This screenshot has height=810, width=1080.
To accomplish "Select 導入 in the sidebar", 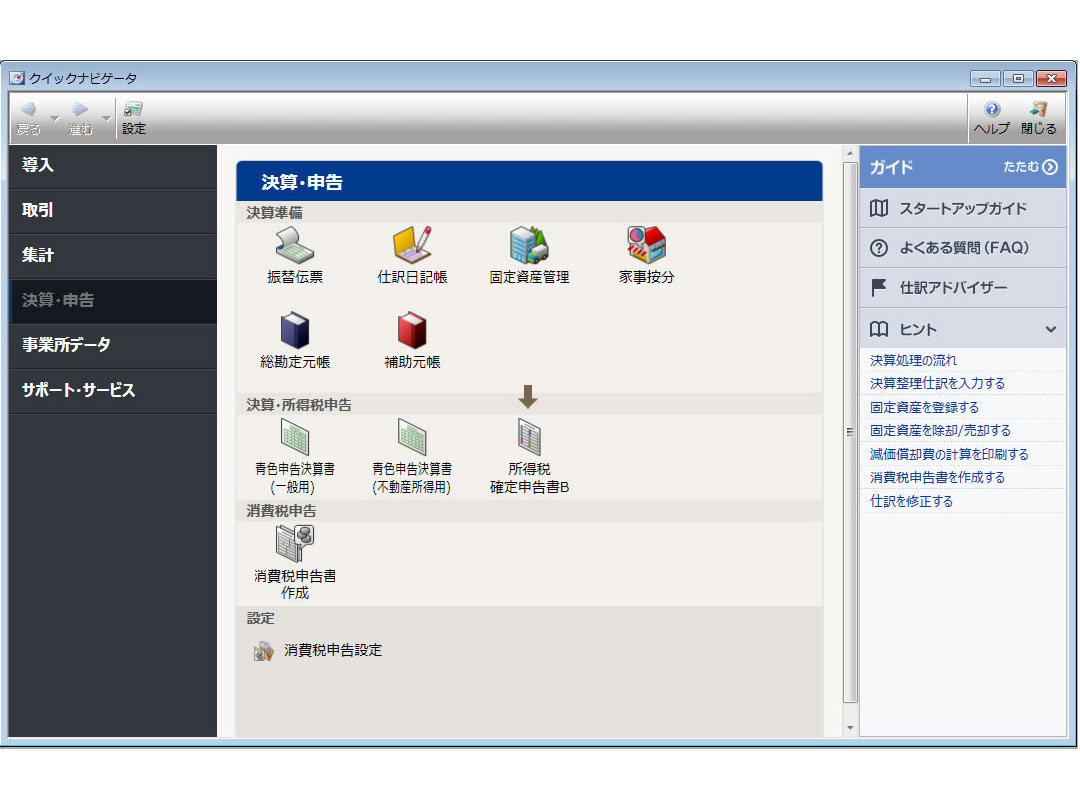I will [113, 165].
